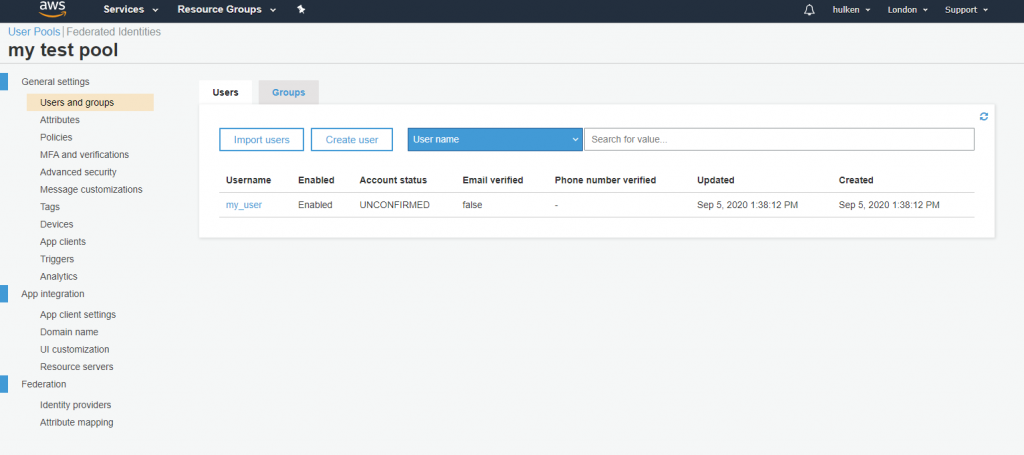Click the Account status column header
1024x455 pixels.
pyautogui.click(x=393, y=180)
